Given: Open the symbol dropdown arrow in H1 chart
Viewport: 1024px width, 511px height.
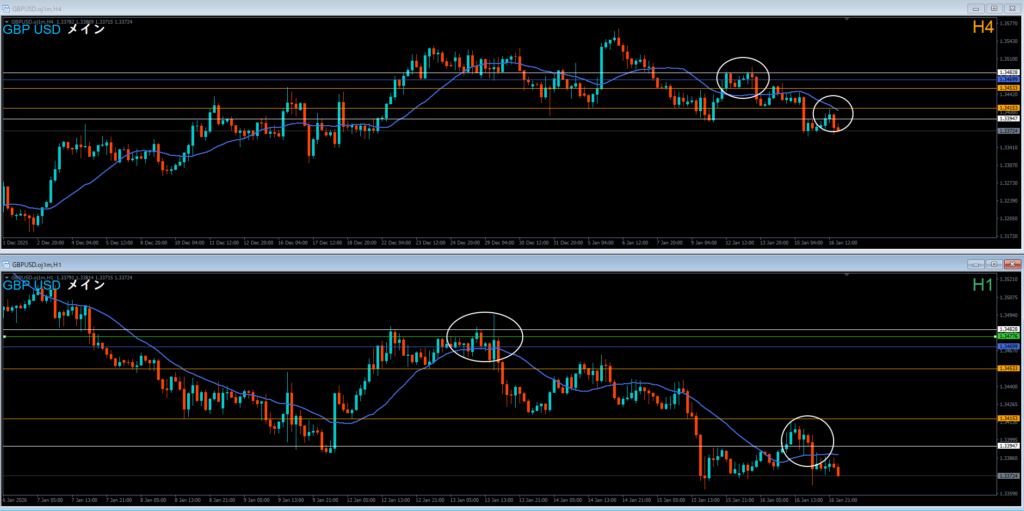Looking at the screenshot, I should (7, 278).
